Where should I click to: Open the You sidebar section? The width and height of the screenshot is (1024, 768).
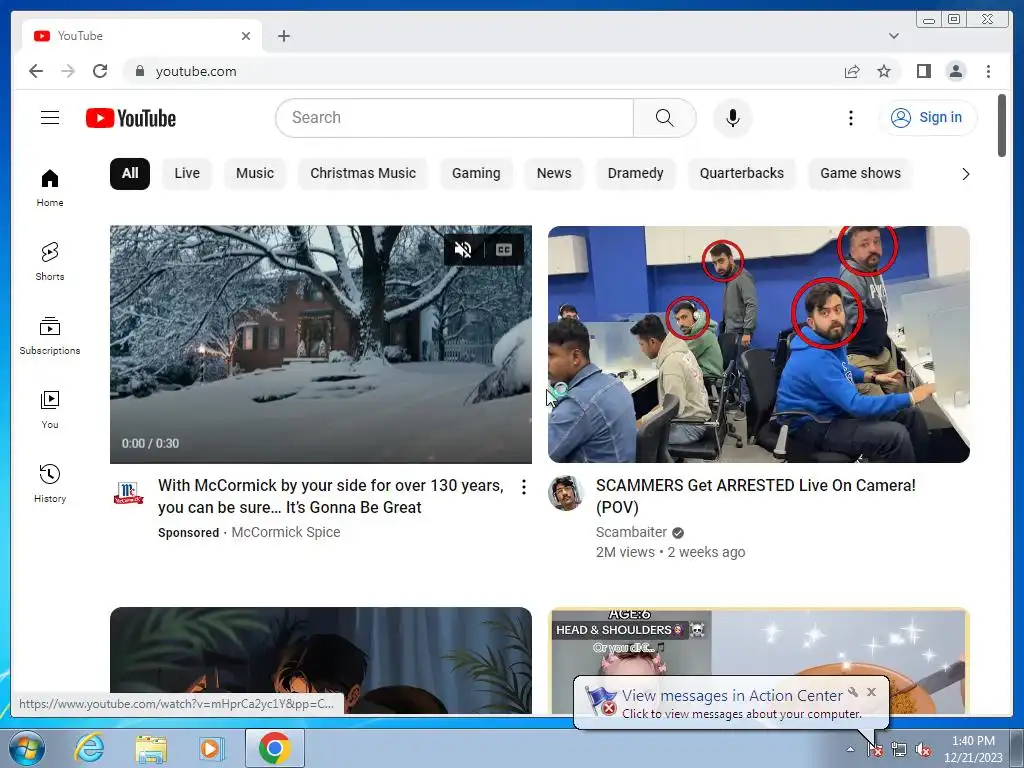(50, 409)
